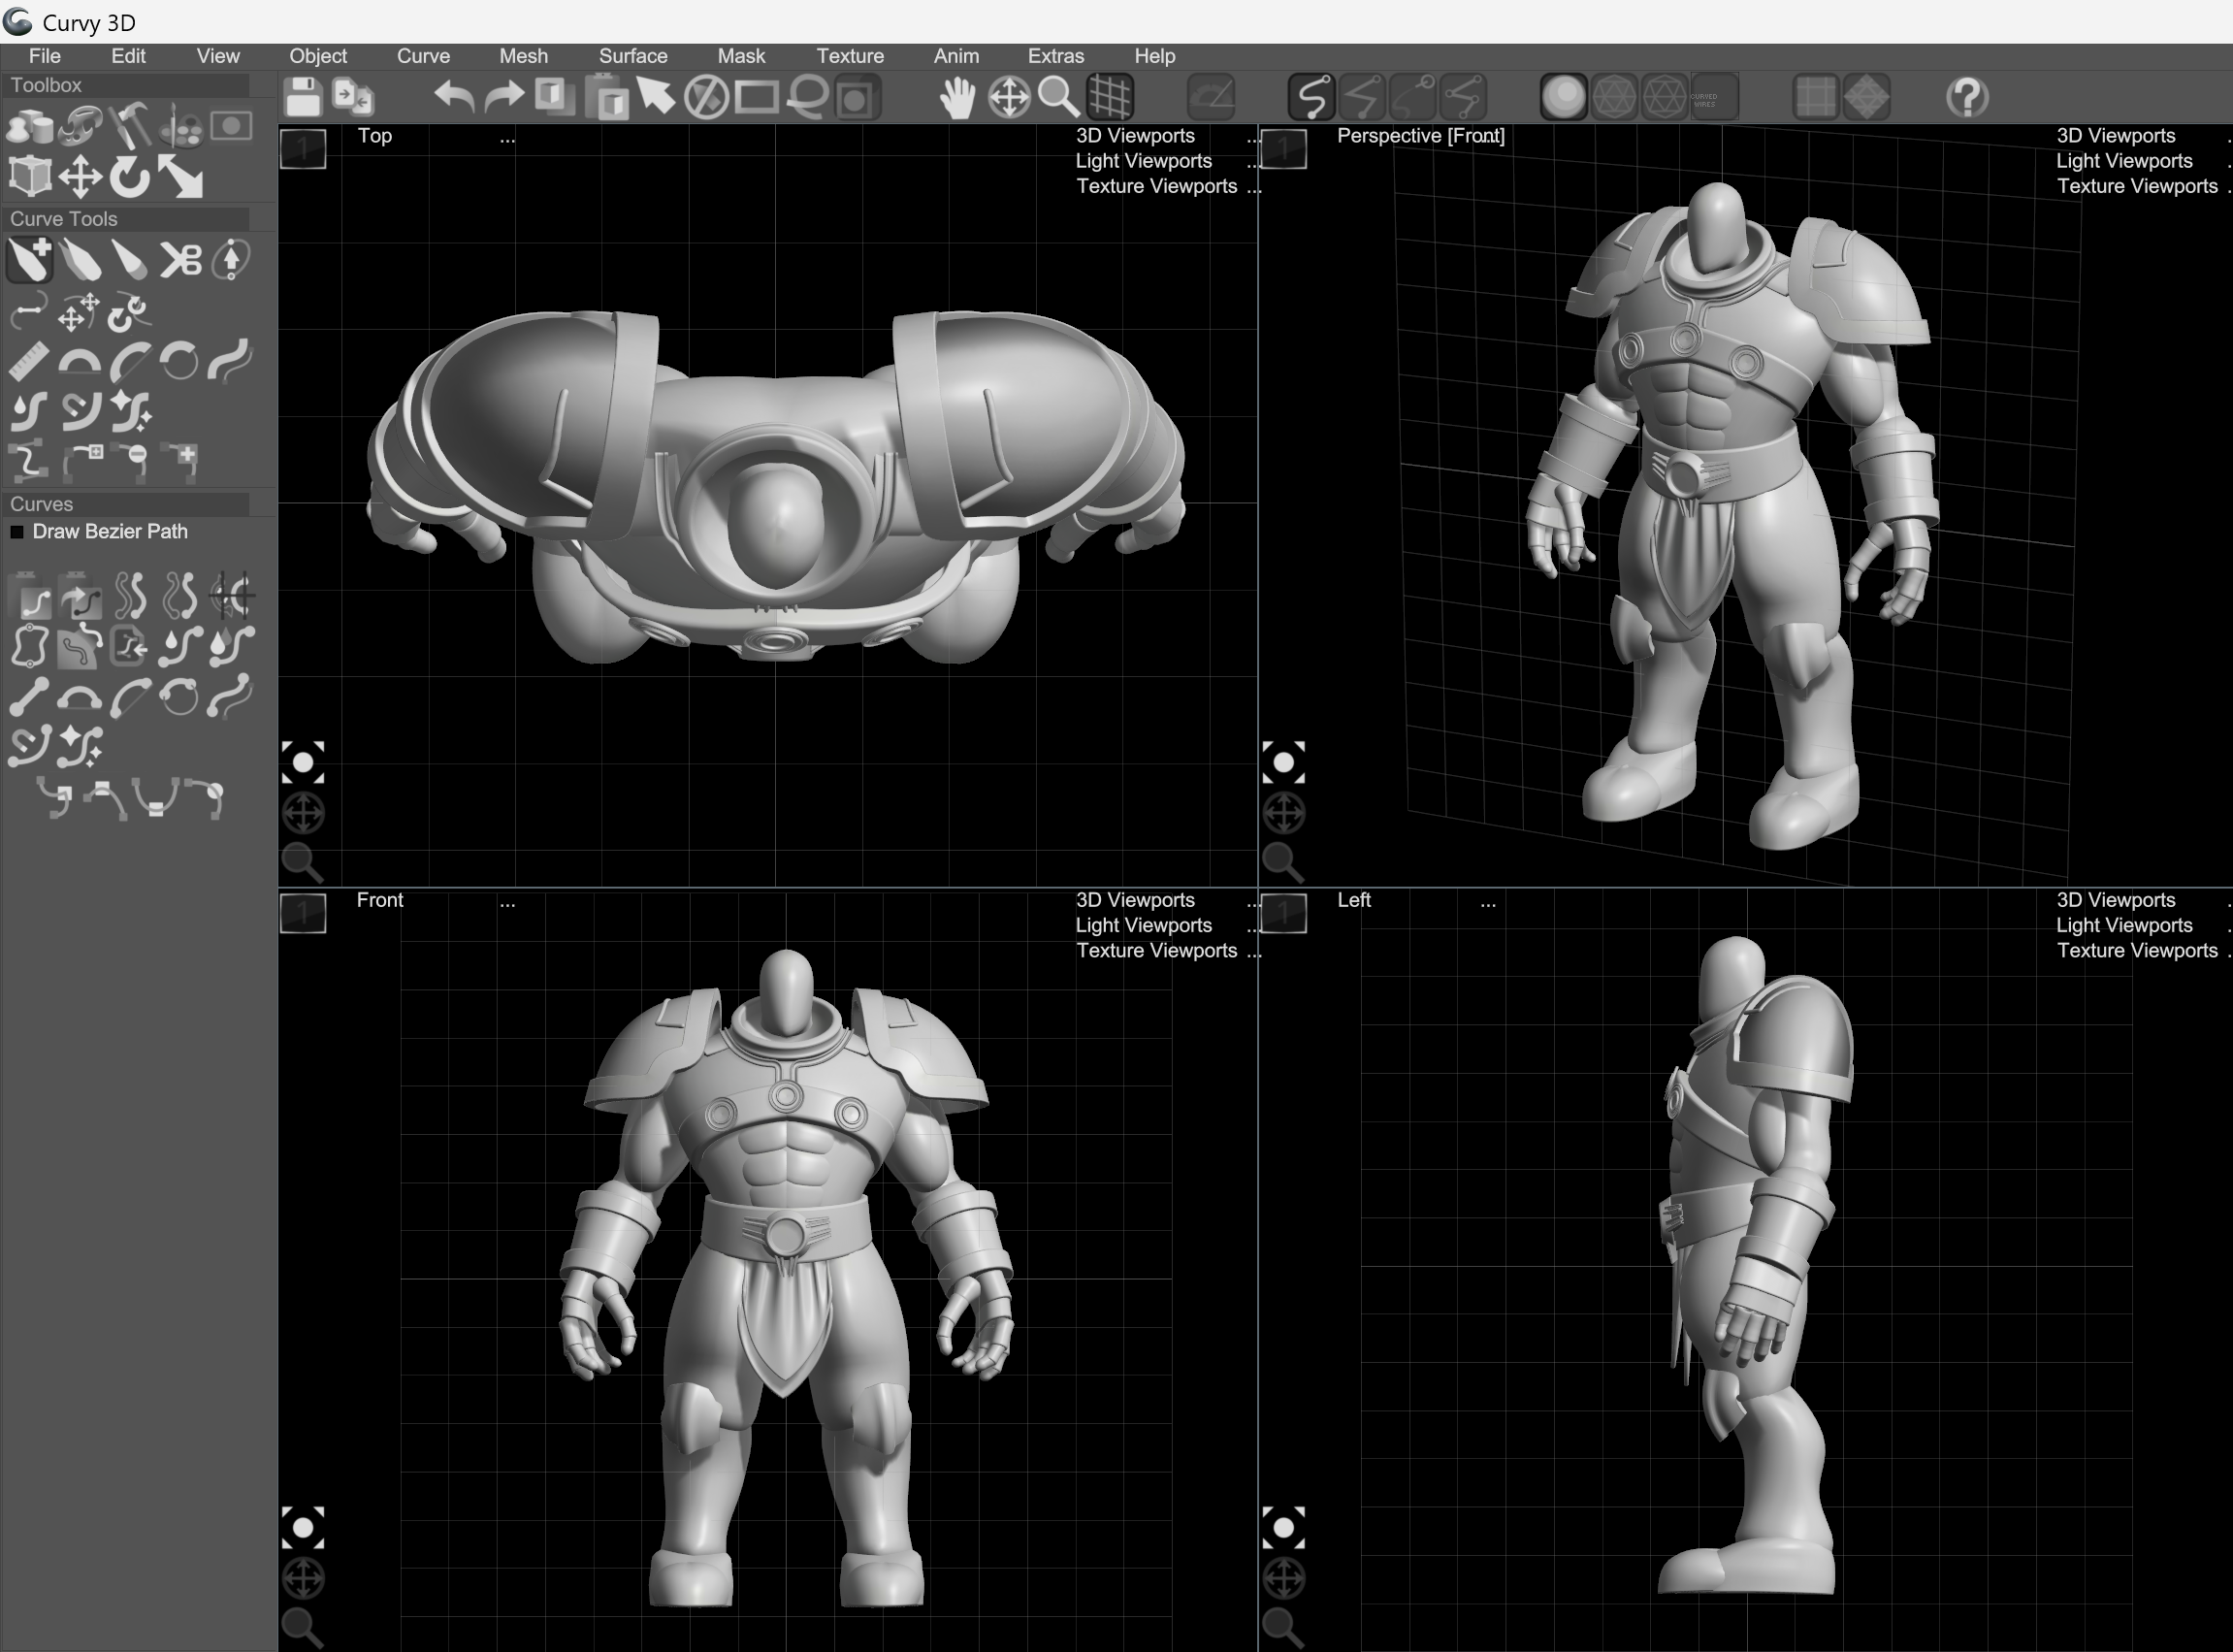This screenshot has width=2233, height=1652.
Task: Click the focus target icon in the Perspective viewport
Action: click(1283, 763)
